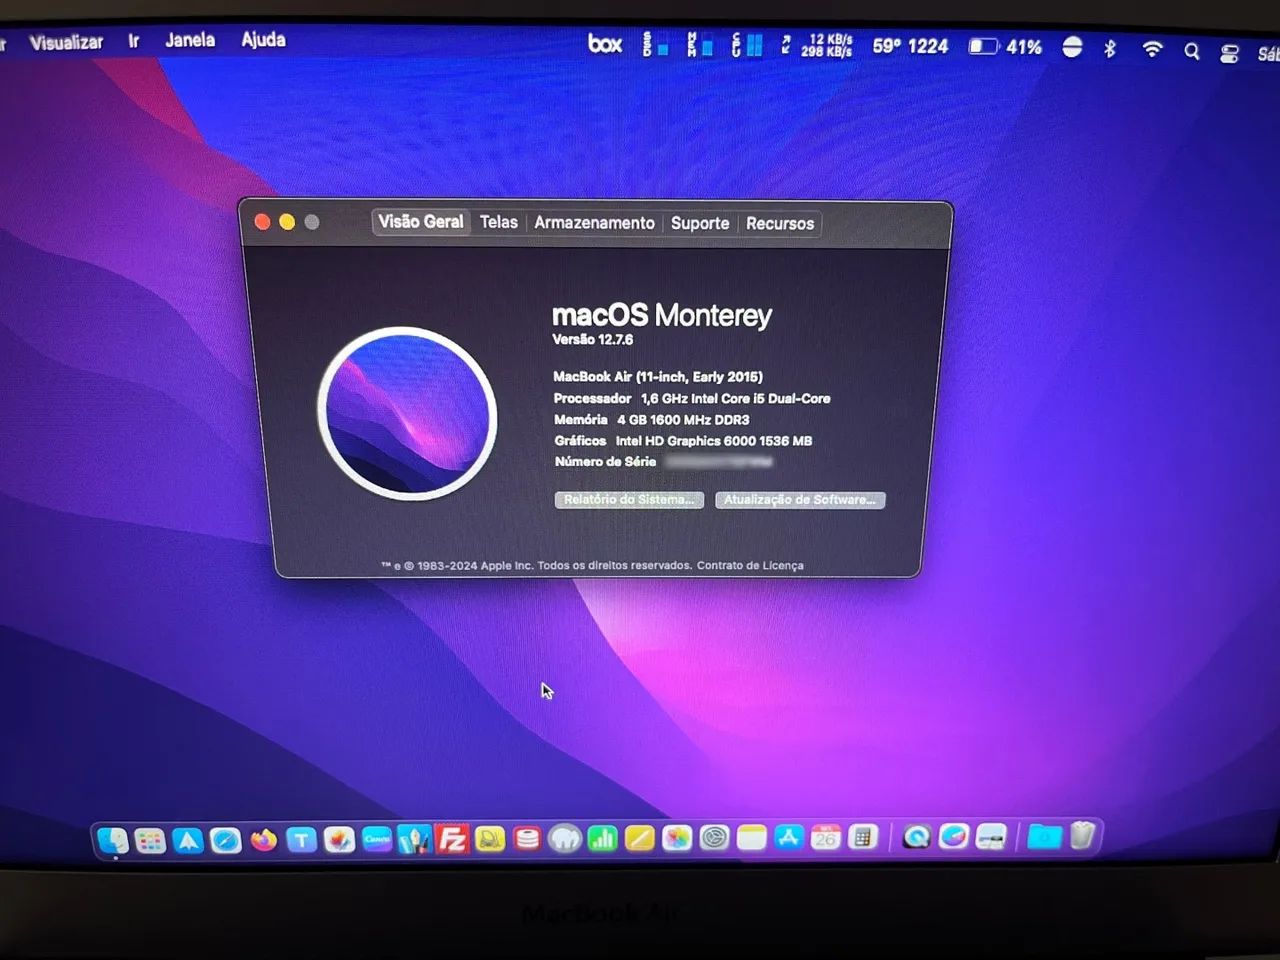Click '1,6 GHz Intel Core i5 Dual-Core'

point(735,398)
